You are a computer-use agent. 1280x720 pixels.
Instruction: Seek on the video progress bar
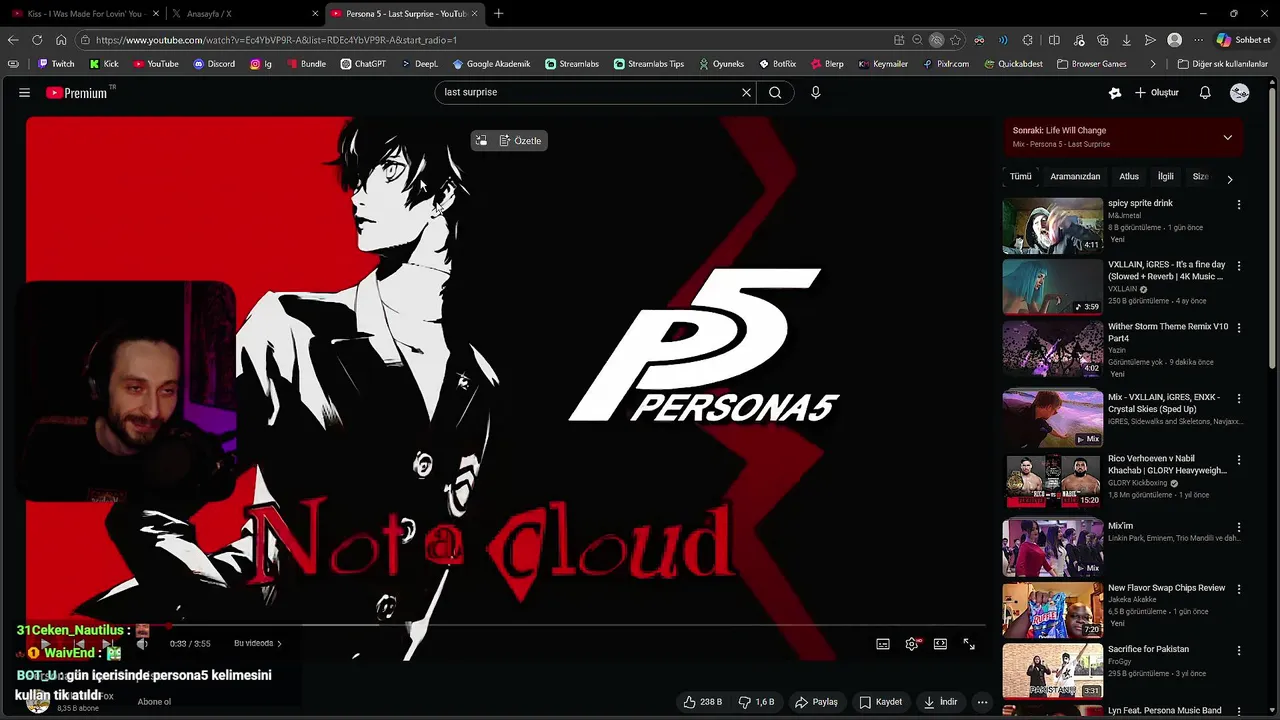pos(505,625)
